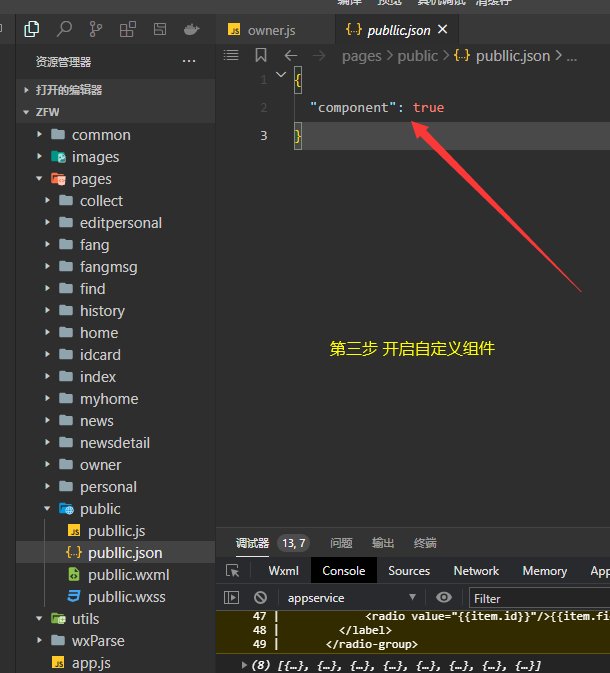Open the Search magnifier icon
Image resolution: width=610 pixels, height=673 pixels.
pyautogui.click(x=64, y=29)
